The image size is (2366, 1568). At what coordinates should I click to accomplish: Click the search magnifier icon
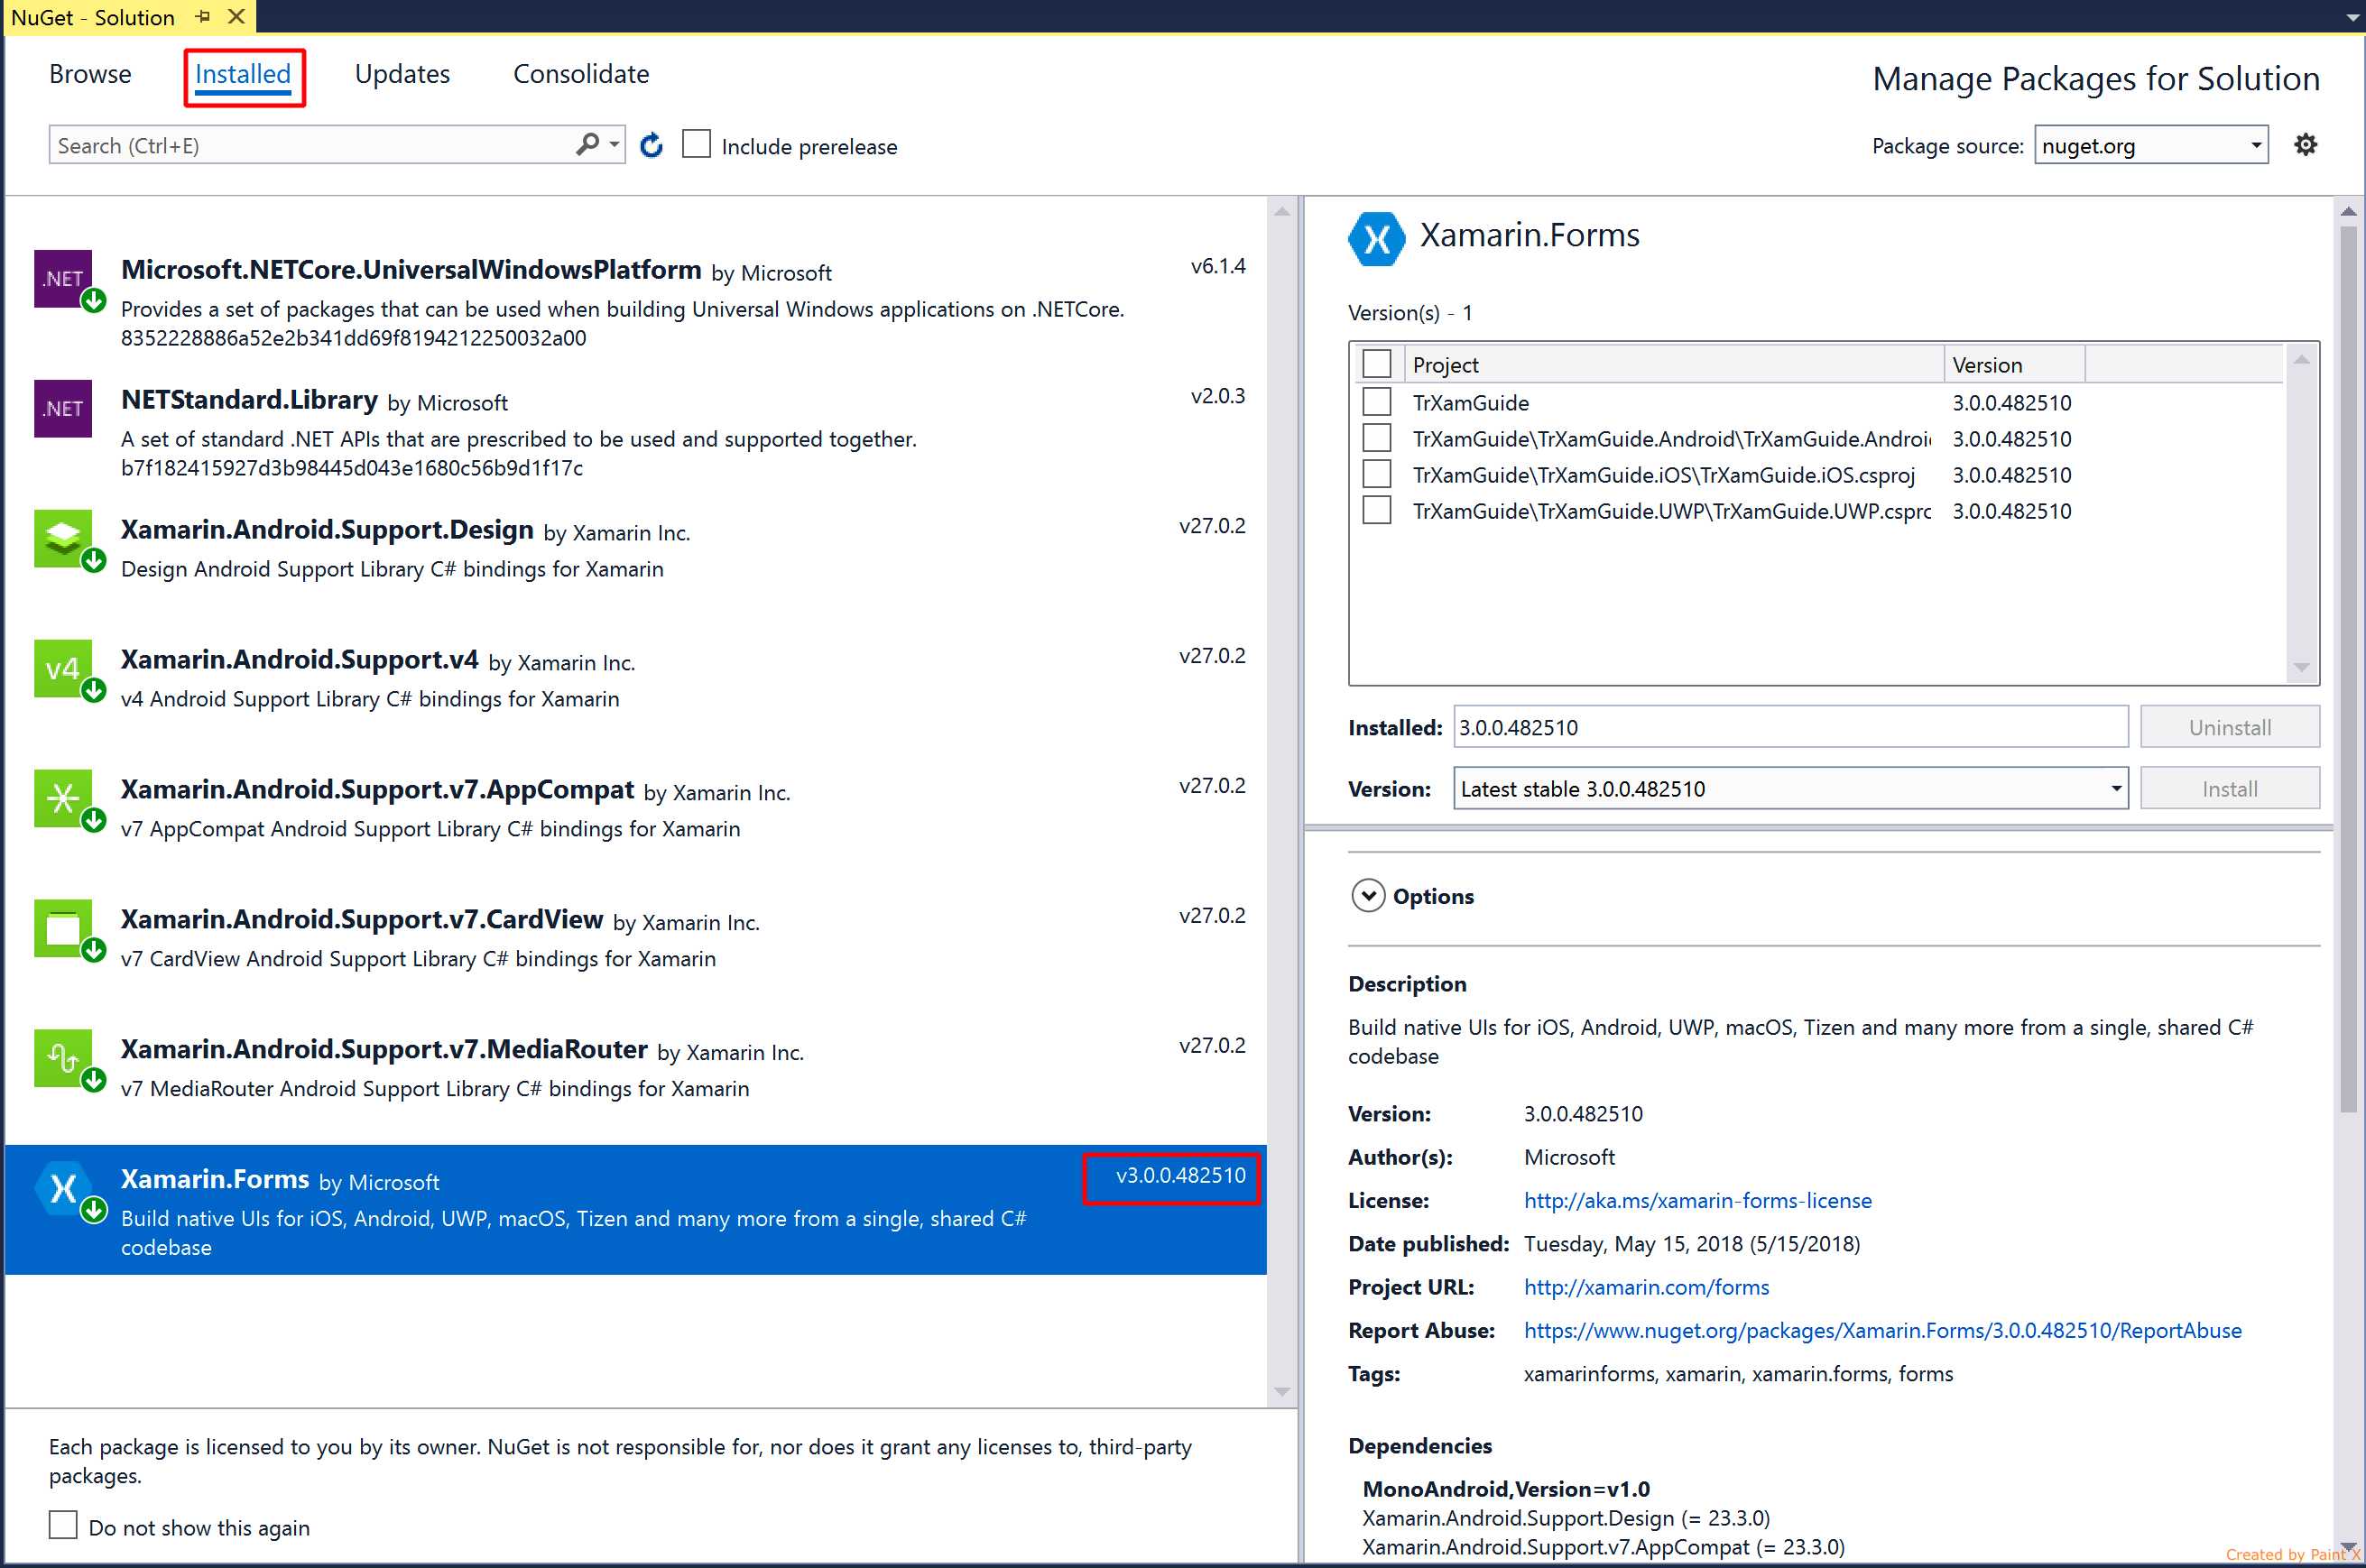click(x=588, y=145)
